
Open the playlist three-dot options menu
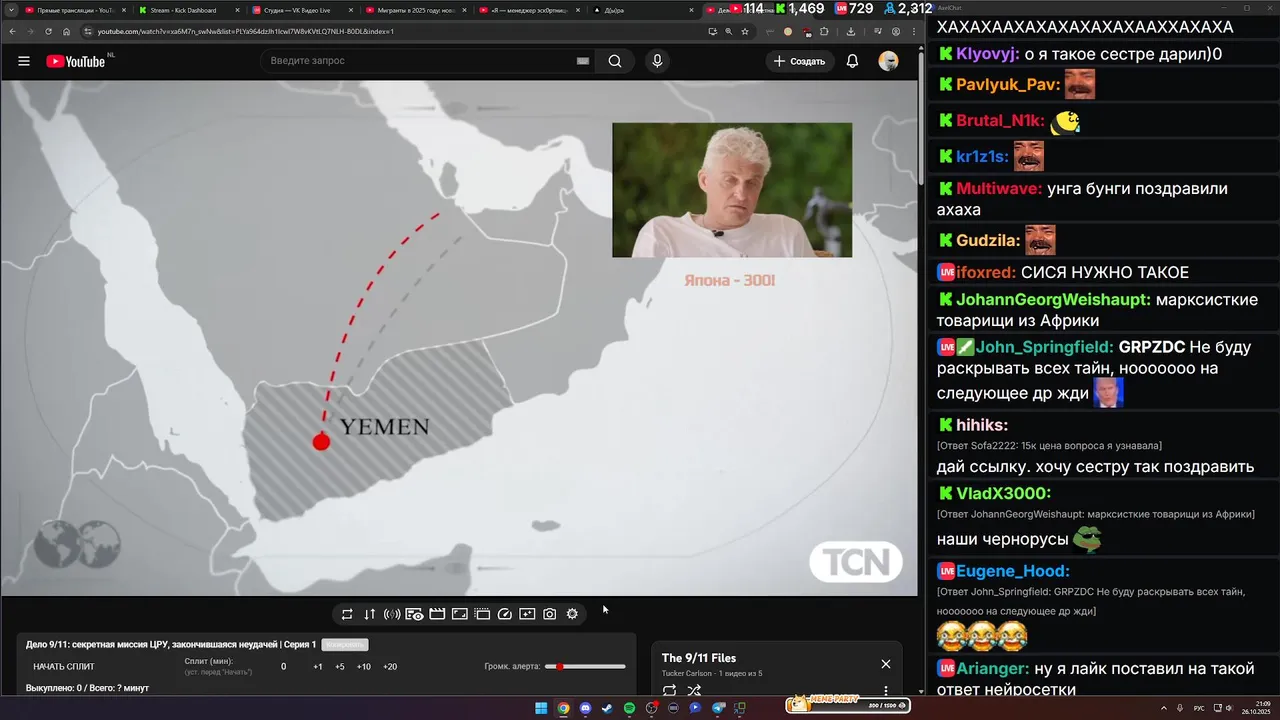tap(885, 691)
